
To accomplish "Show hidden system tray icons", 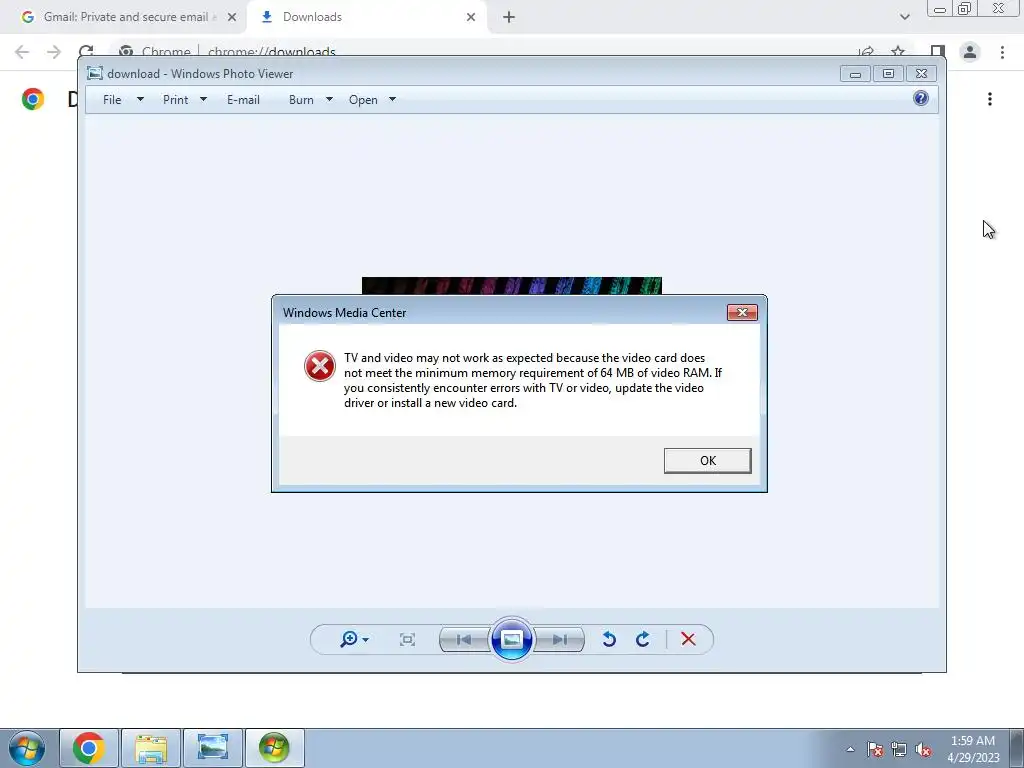I will click(x=850, y=749).
